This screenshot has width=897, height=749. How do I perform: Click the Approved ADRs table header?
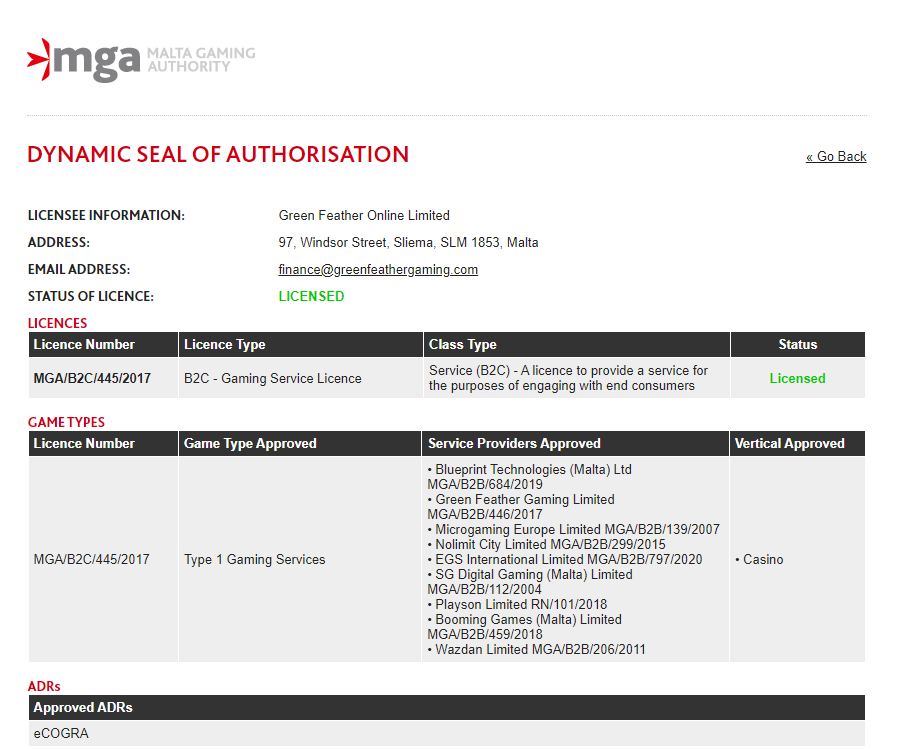(447, 707)
